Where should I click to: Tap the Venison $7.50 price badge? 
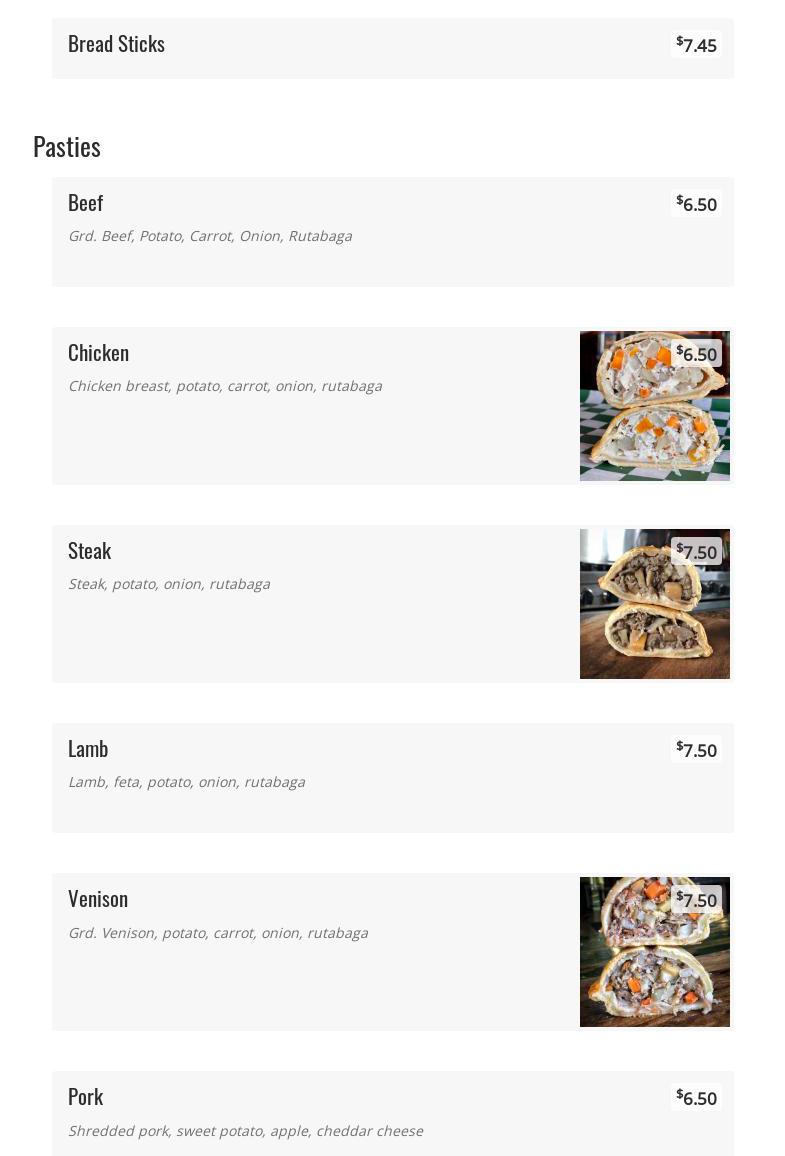coord(697,900)
